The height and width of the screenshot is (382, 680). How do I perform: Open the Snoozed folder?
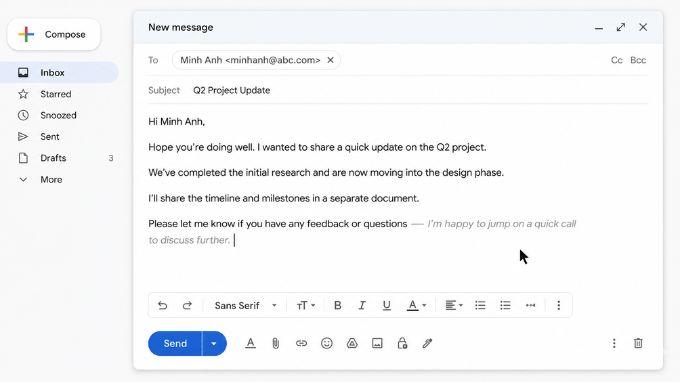click(x=59, y=115)
